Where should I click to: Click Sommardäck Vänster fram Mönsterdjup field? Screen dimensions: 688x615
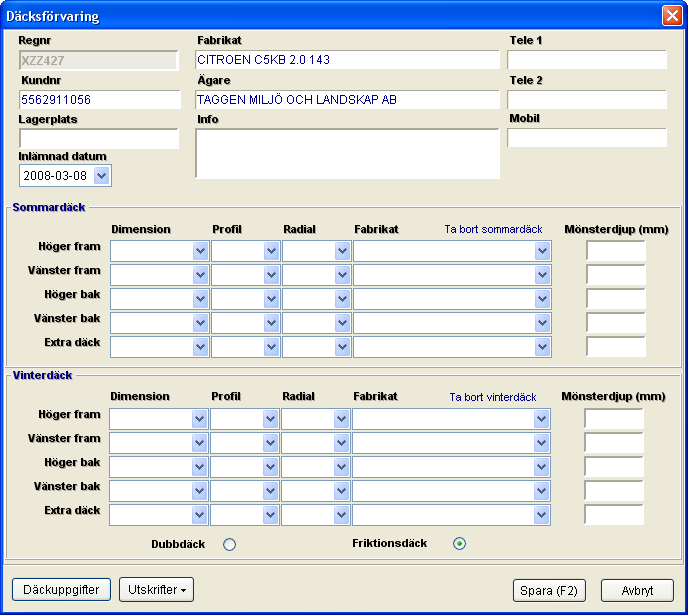616,275
